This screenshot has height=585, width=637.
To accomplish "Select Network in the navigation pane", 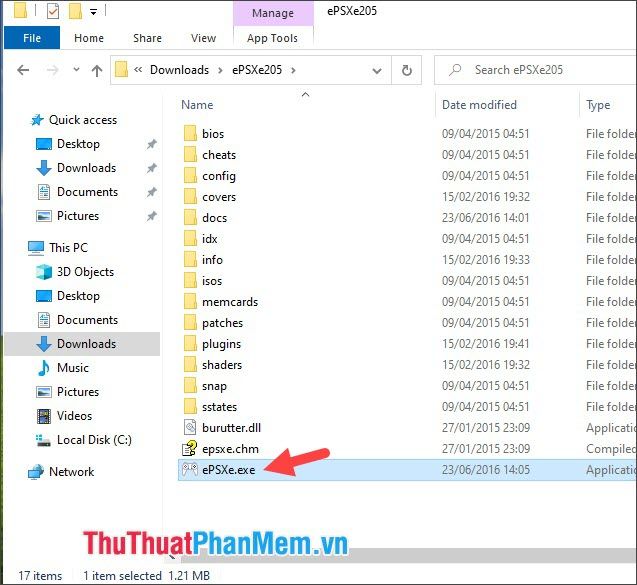I will coord(72,472).
